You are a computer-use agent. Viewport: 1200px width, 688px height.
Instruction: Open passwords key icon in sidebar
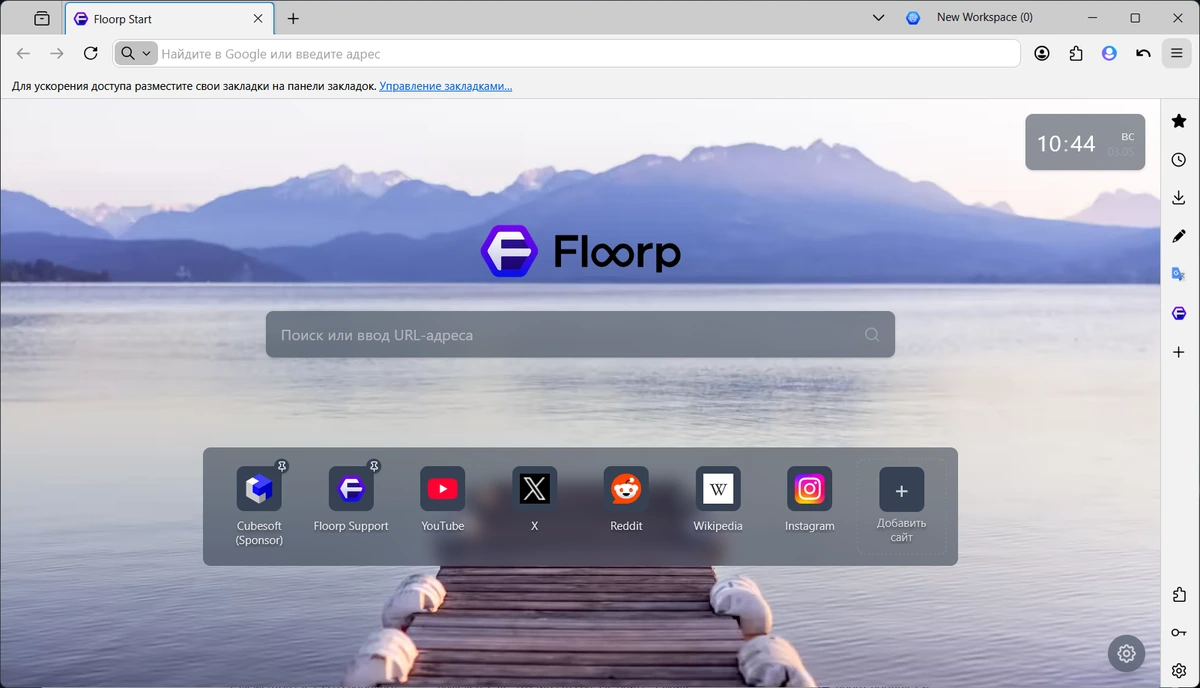point(1179,633)
